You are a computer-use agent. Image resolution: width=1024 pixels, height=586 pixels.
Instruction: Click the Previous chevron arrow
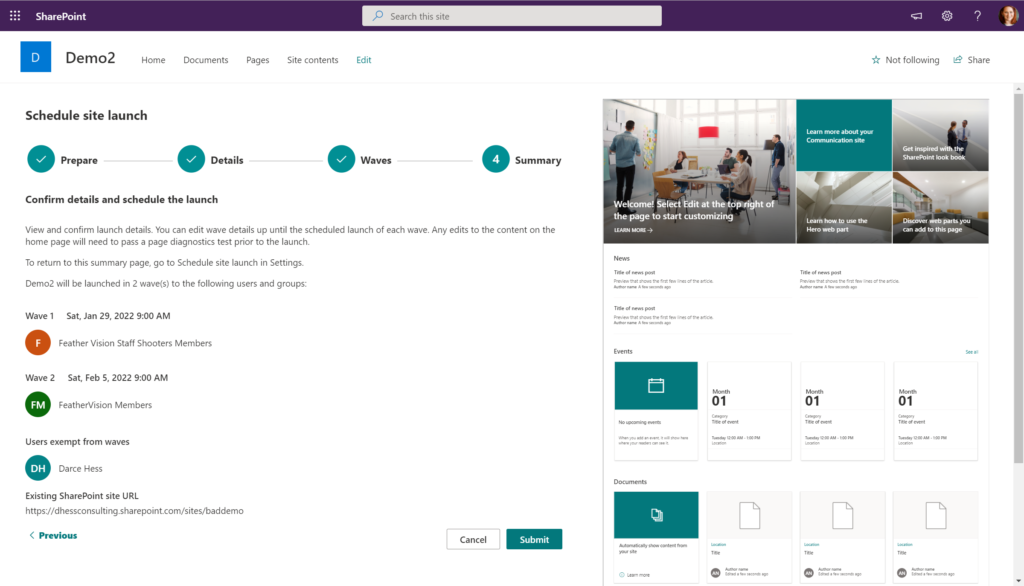pyautogui.click(x=31, y=535)
